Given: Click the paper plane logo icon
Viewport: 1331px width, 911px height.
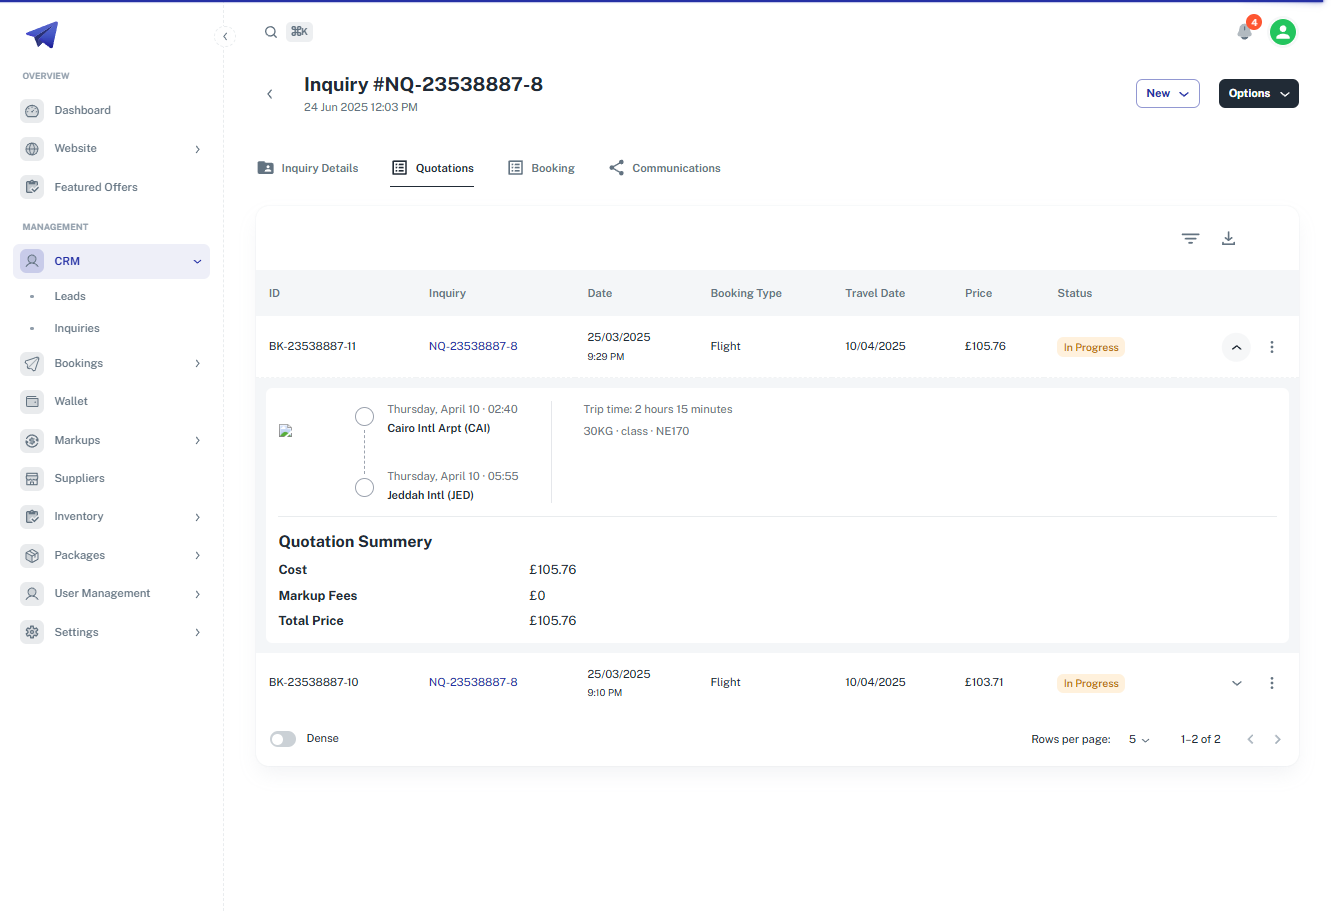Looking at the screenshot, I should [x=42, y=34].
